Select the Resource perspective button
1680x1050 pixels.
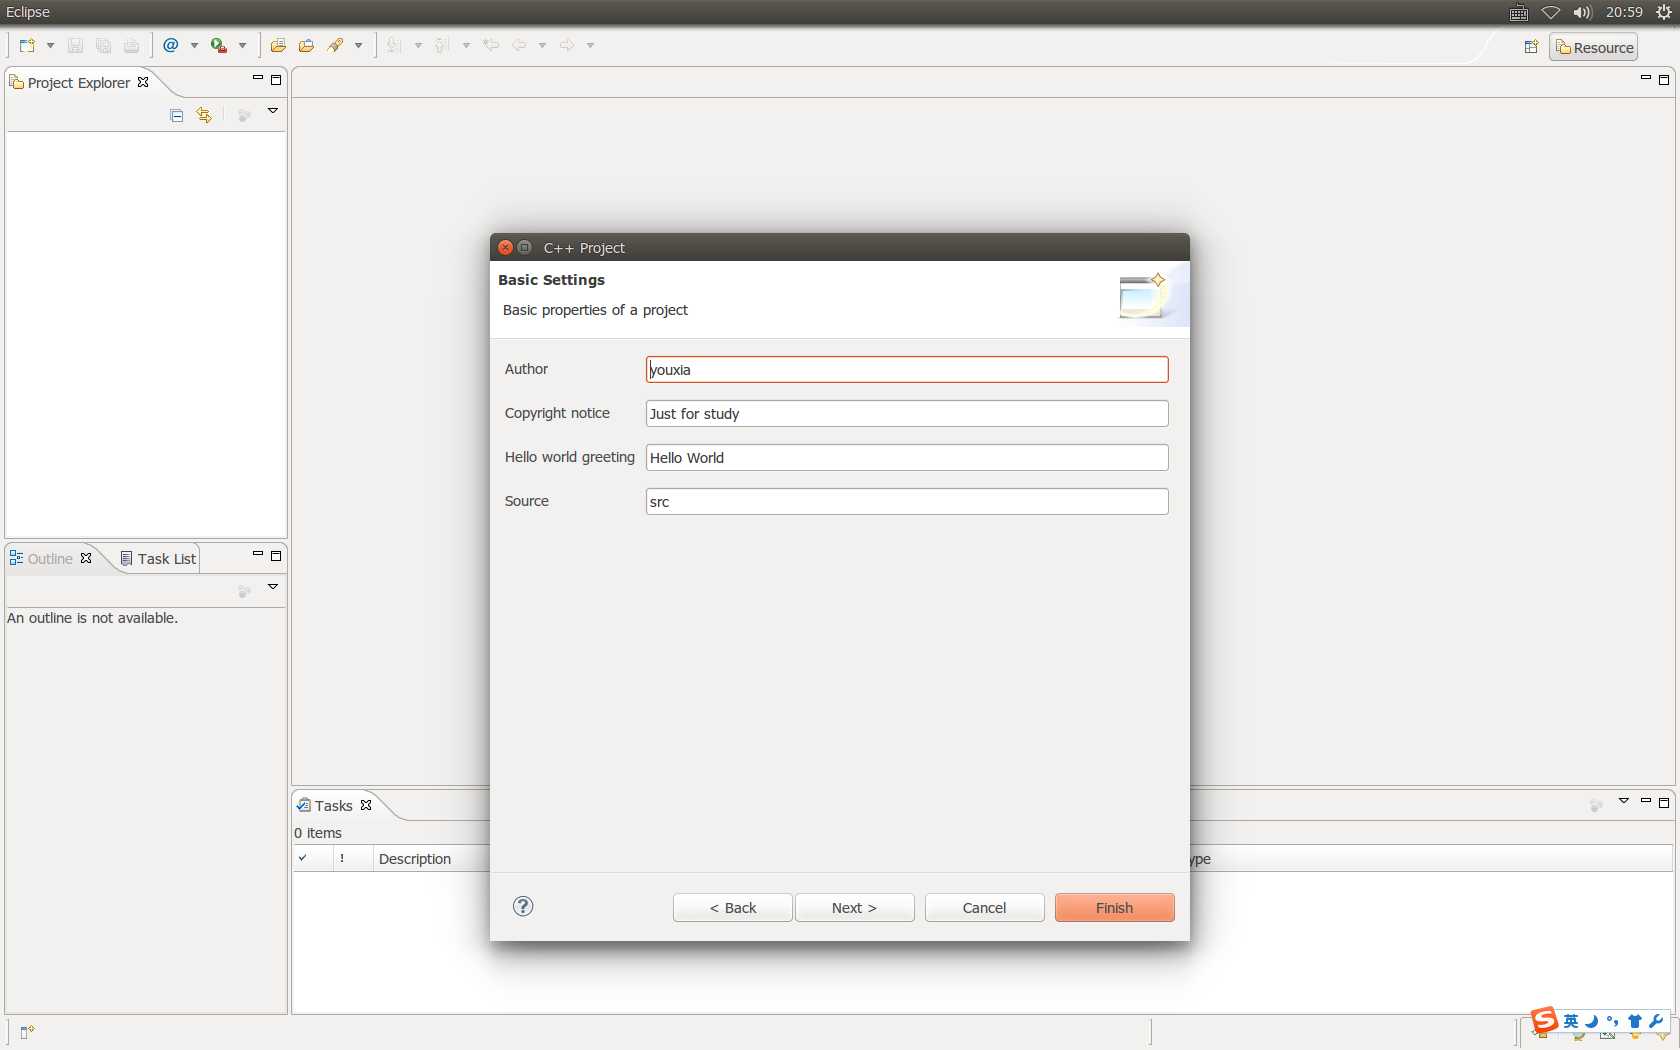(x=1594, y=47)
